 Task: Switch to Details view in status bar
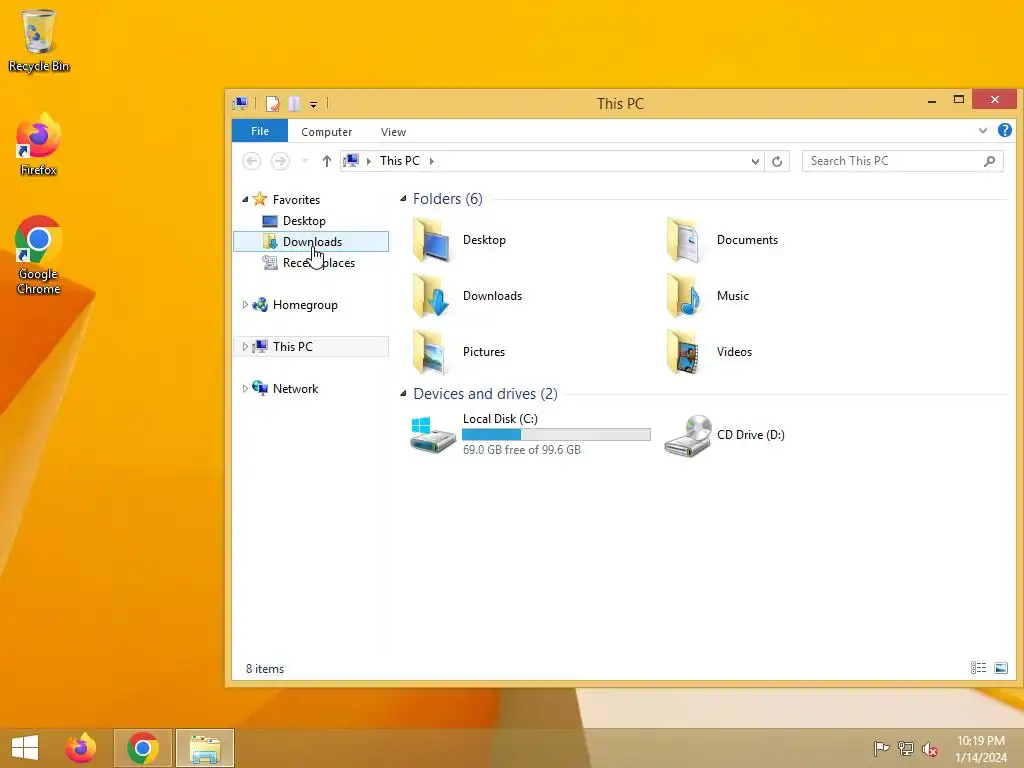(x=978, y=667)
